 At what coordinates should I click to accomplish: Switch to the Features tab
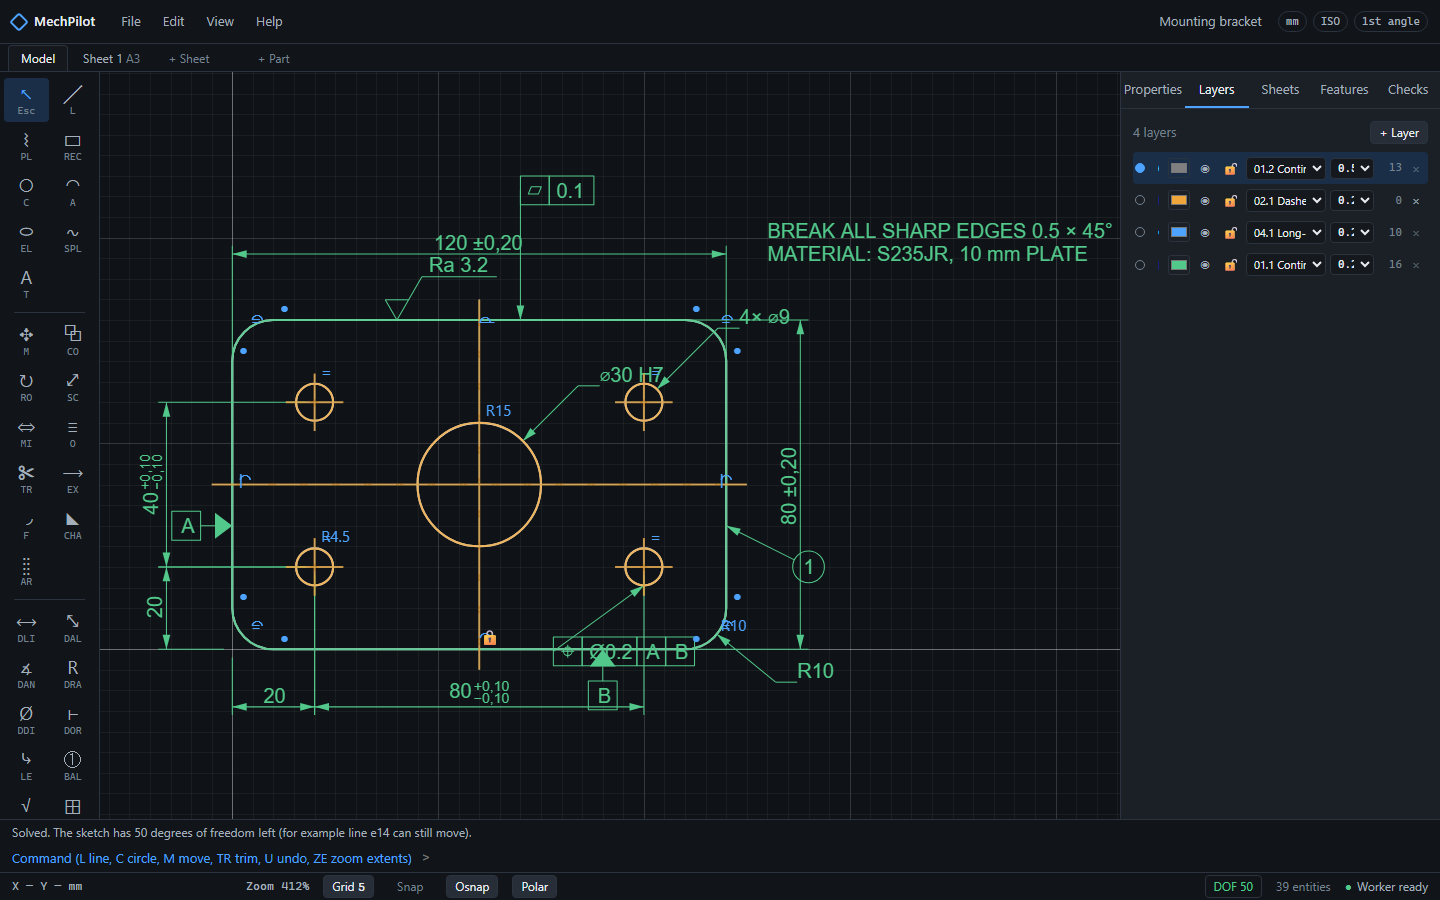tap(1344, 90)
